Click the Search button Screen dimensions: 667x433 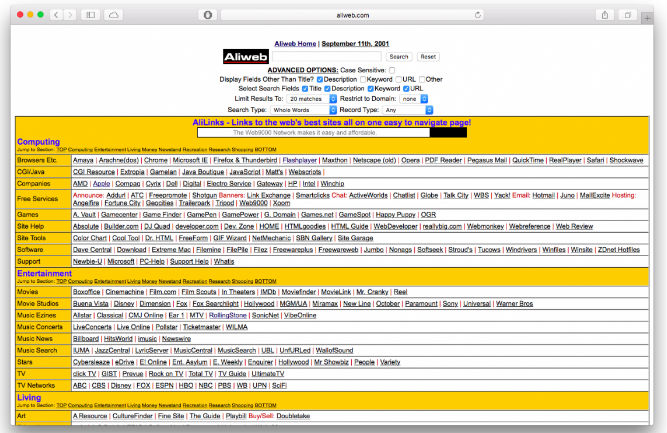(399, 57)
